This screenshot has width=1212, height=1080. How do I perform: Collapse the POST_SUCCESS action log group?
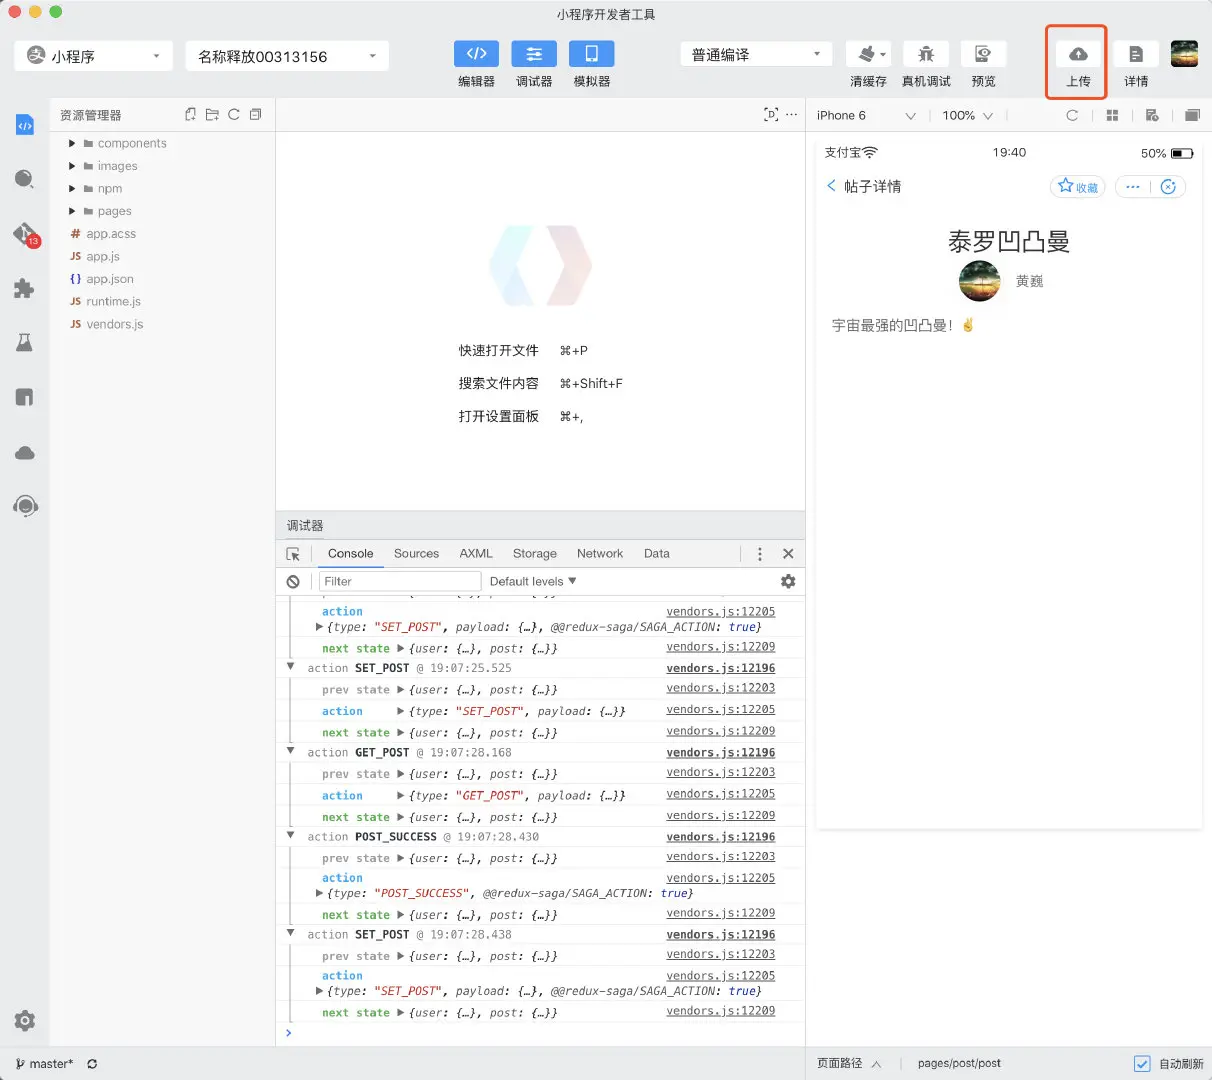[x=291, y=836]
